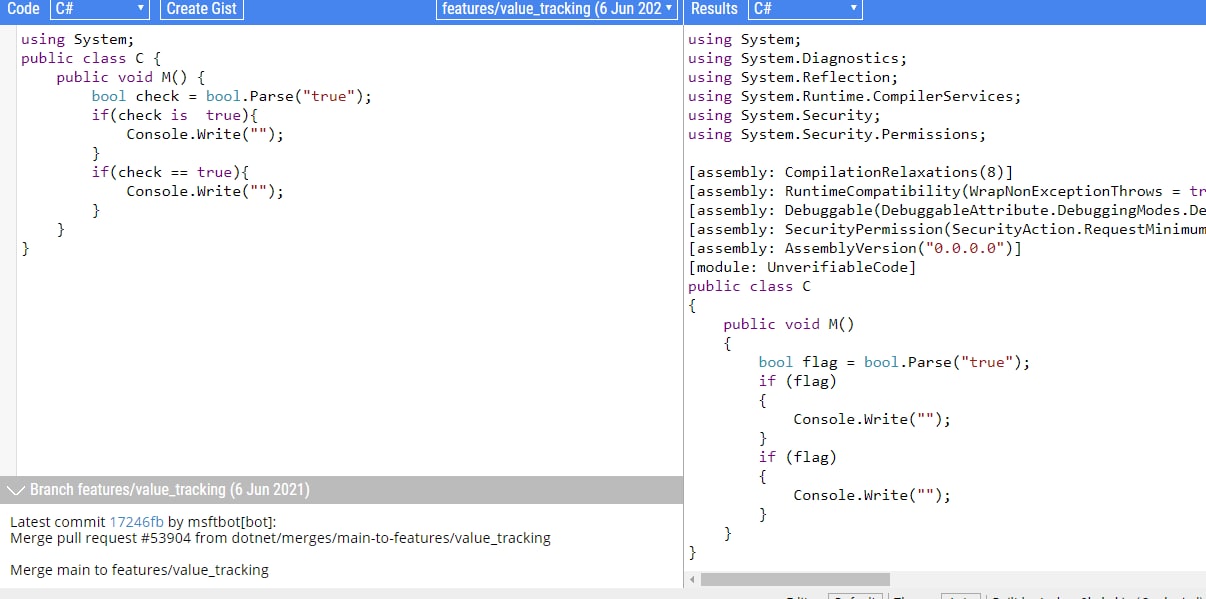Click 'using System.Diagnostics;' in Results
Screen dimensions: 1206x599
pyautogui.click(x=797, y=58)
